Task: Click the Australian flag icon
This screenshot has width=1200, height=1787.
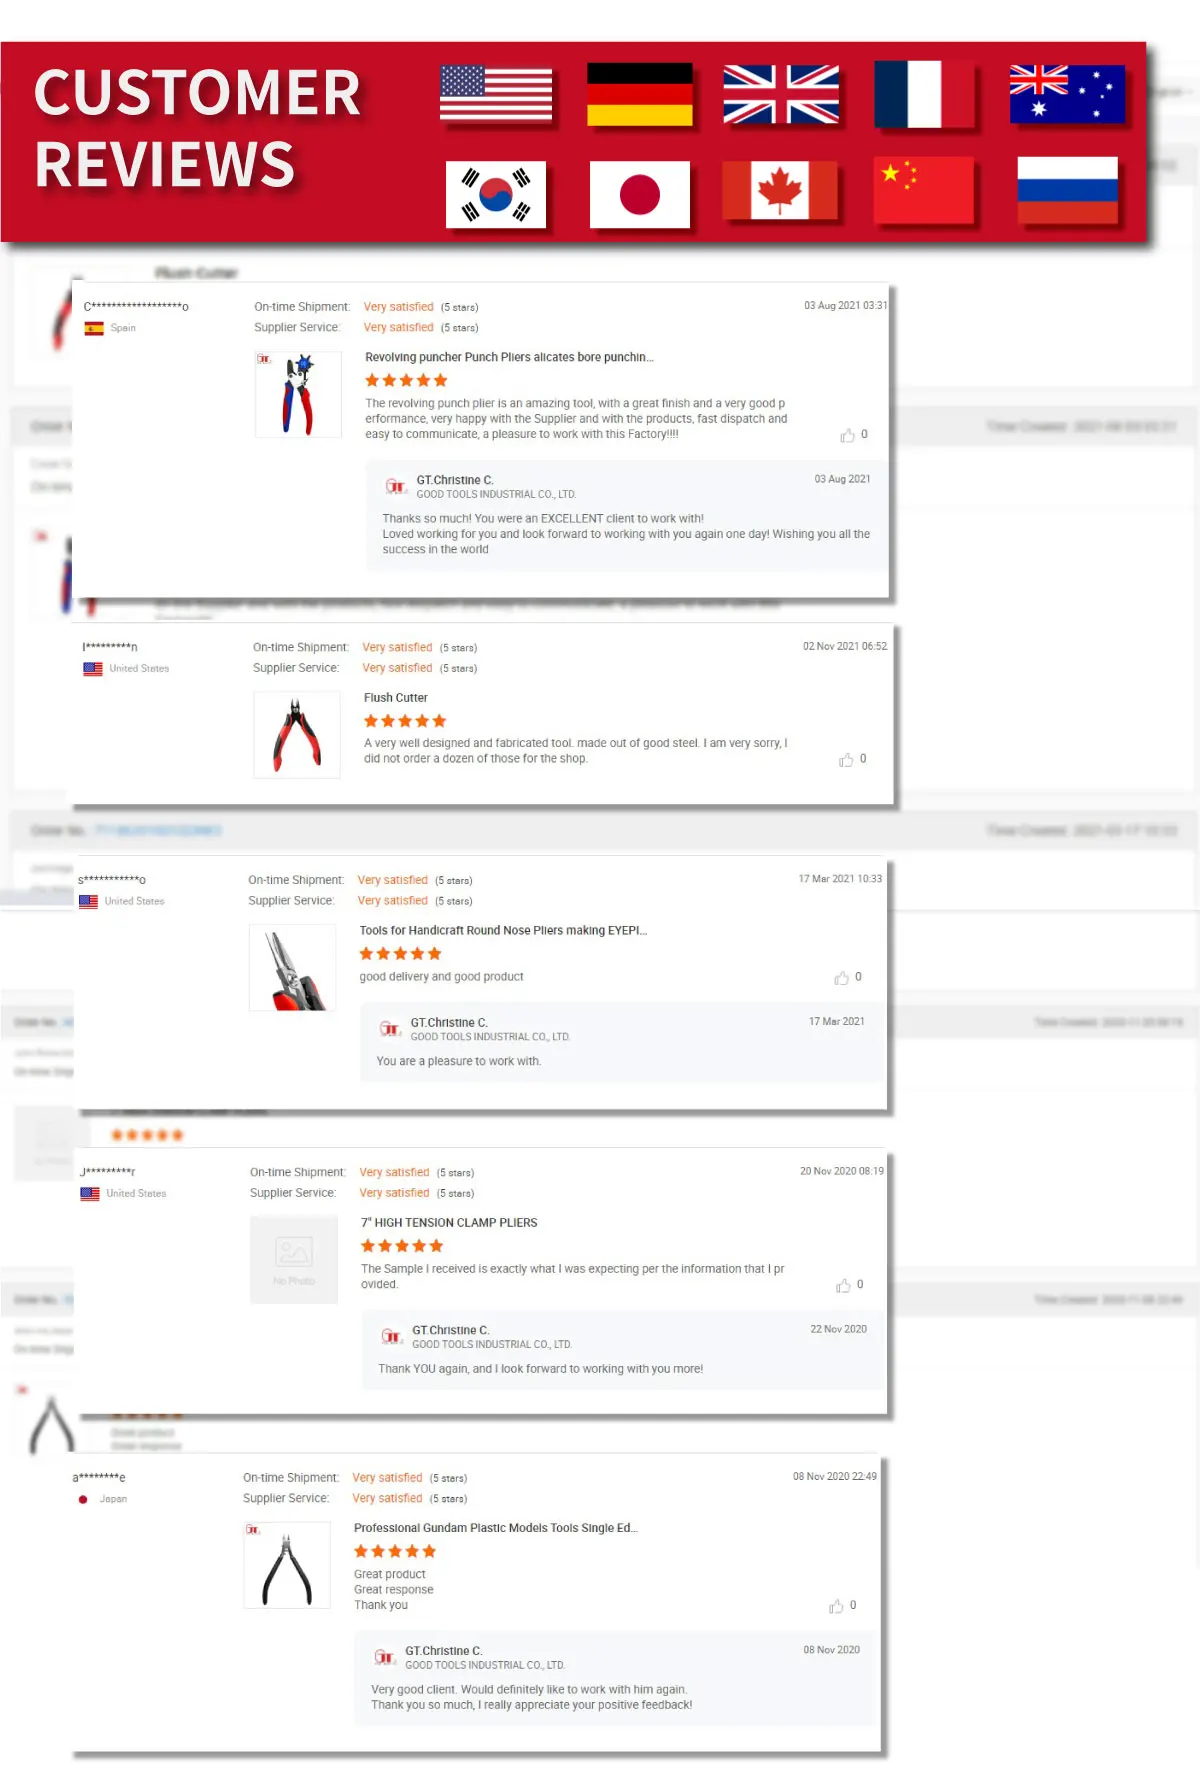Action: [x=1067, y=94]
